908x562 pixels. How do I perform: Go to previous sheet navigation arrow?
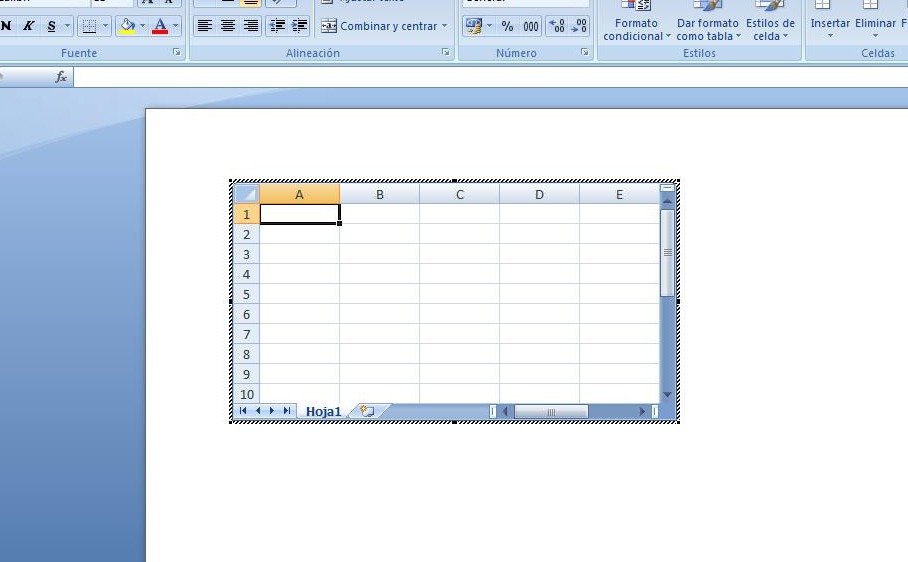pos(258,411)
